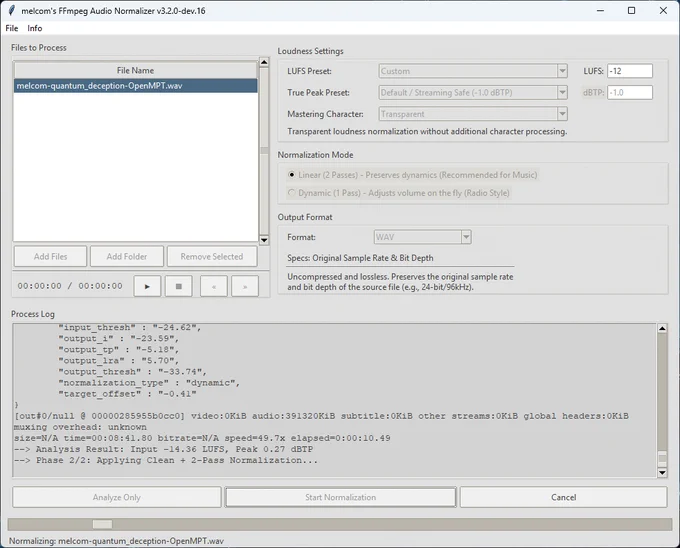This screenshot has width=680, height=548.
Task: Click file list scrollbar down arrow
Action: click(264, 240)
